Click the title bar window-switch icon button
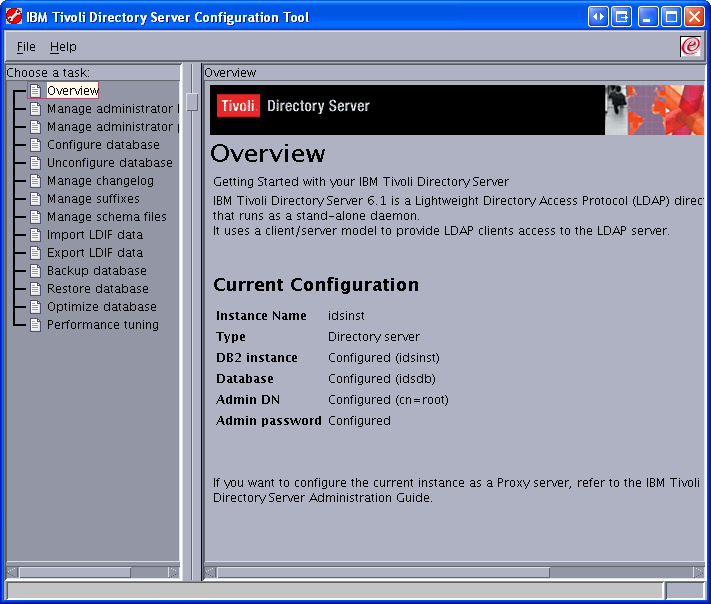Image resolution: width=711 pixels, height=604 pixels. (x=621, y=17)
